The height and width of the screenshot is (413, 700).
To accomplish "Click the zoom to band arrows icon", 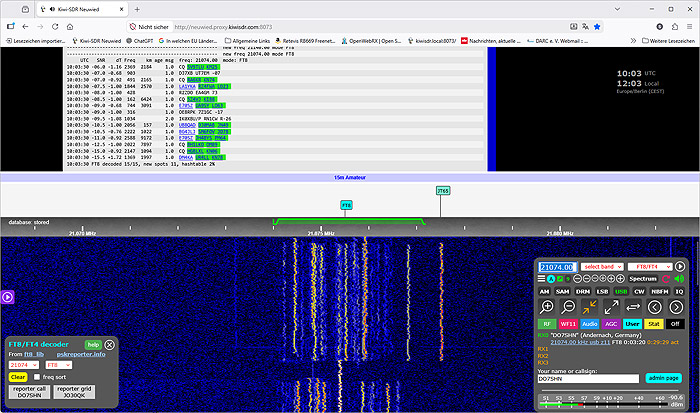I will pos(589,307).
